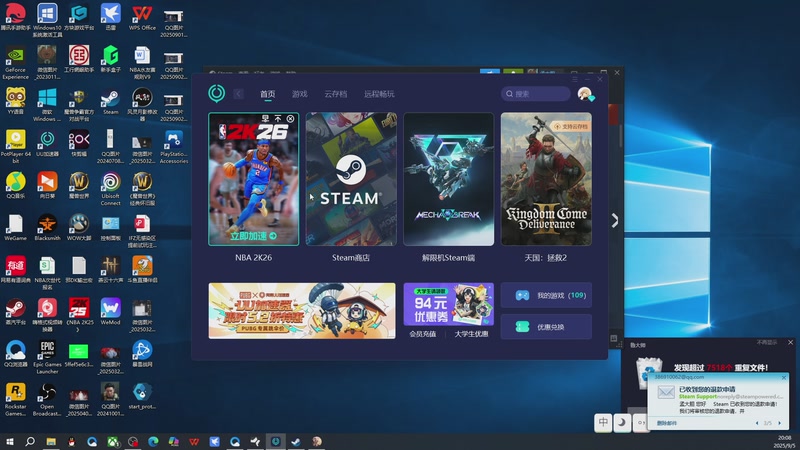Select the NBA 2K25 desktop shortcut
The width and height of the screenshot is (800, 450).
[79, 315]
